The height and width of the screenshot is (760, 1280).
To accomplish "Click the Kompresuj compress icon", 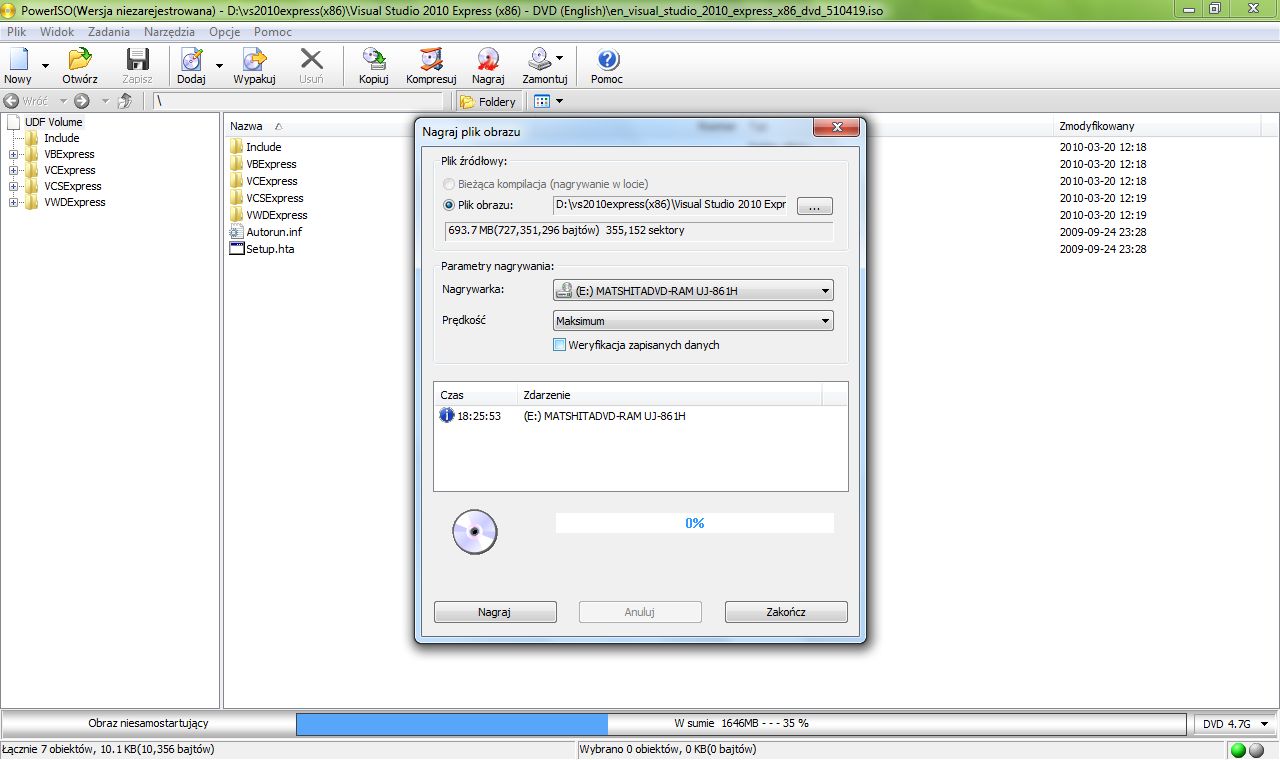I will click(x=431, y=60).
